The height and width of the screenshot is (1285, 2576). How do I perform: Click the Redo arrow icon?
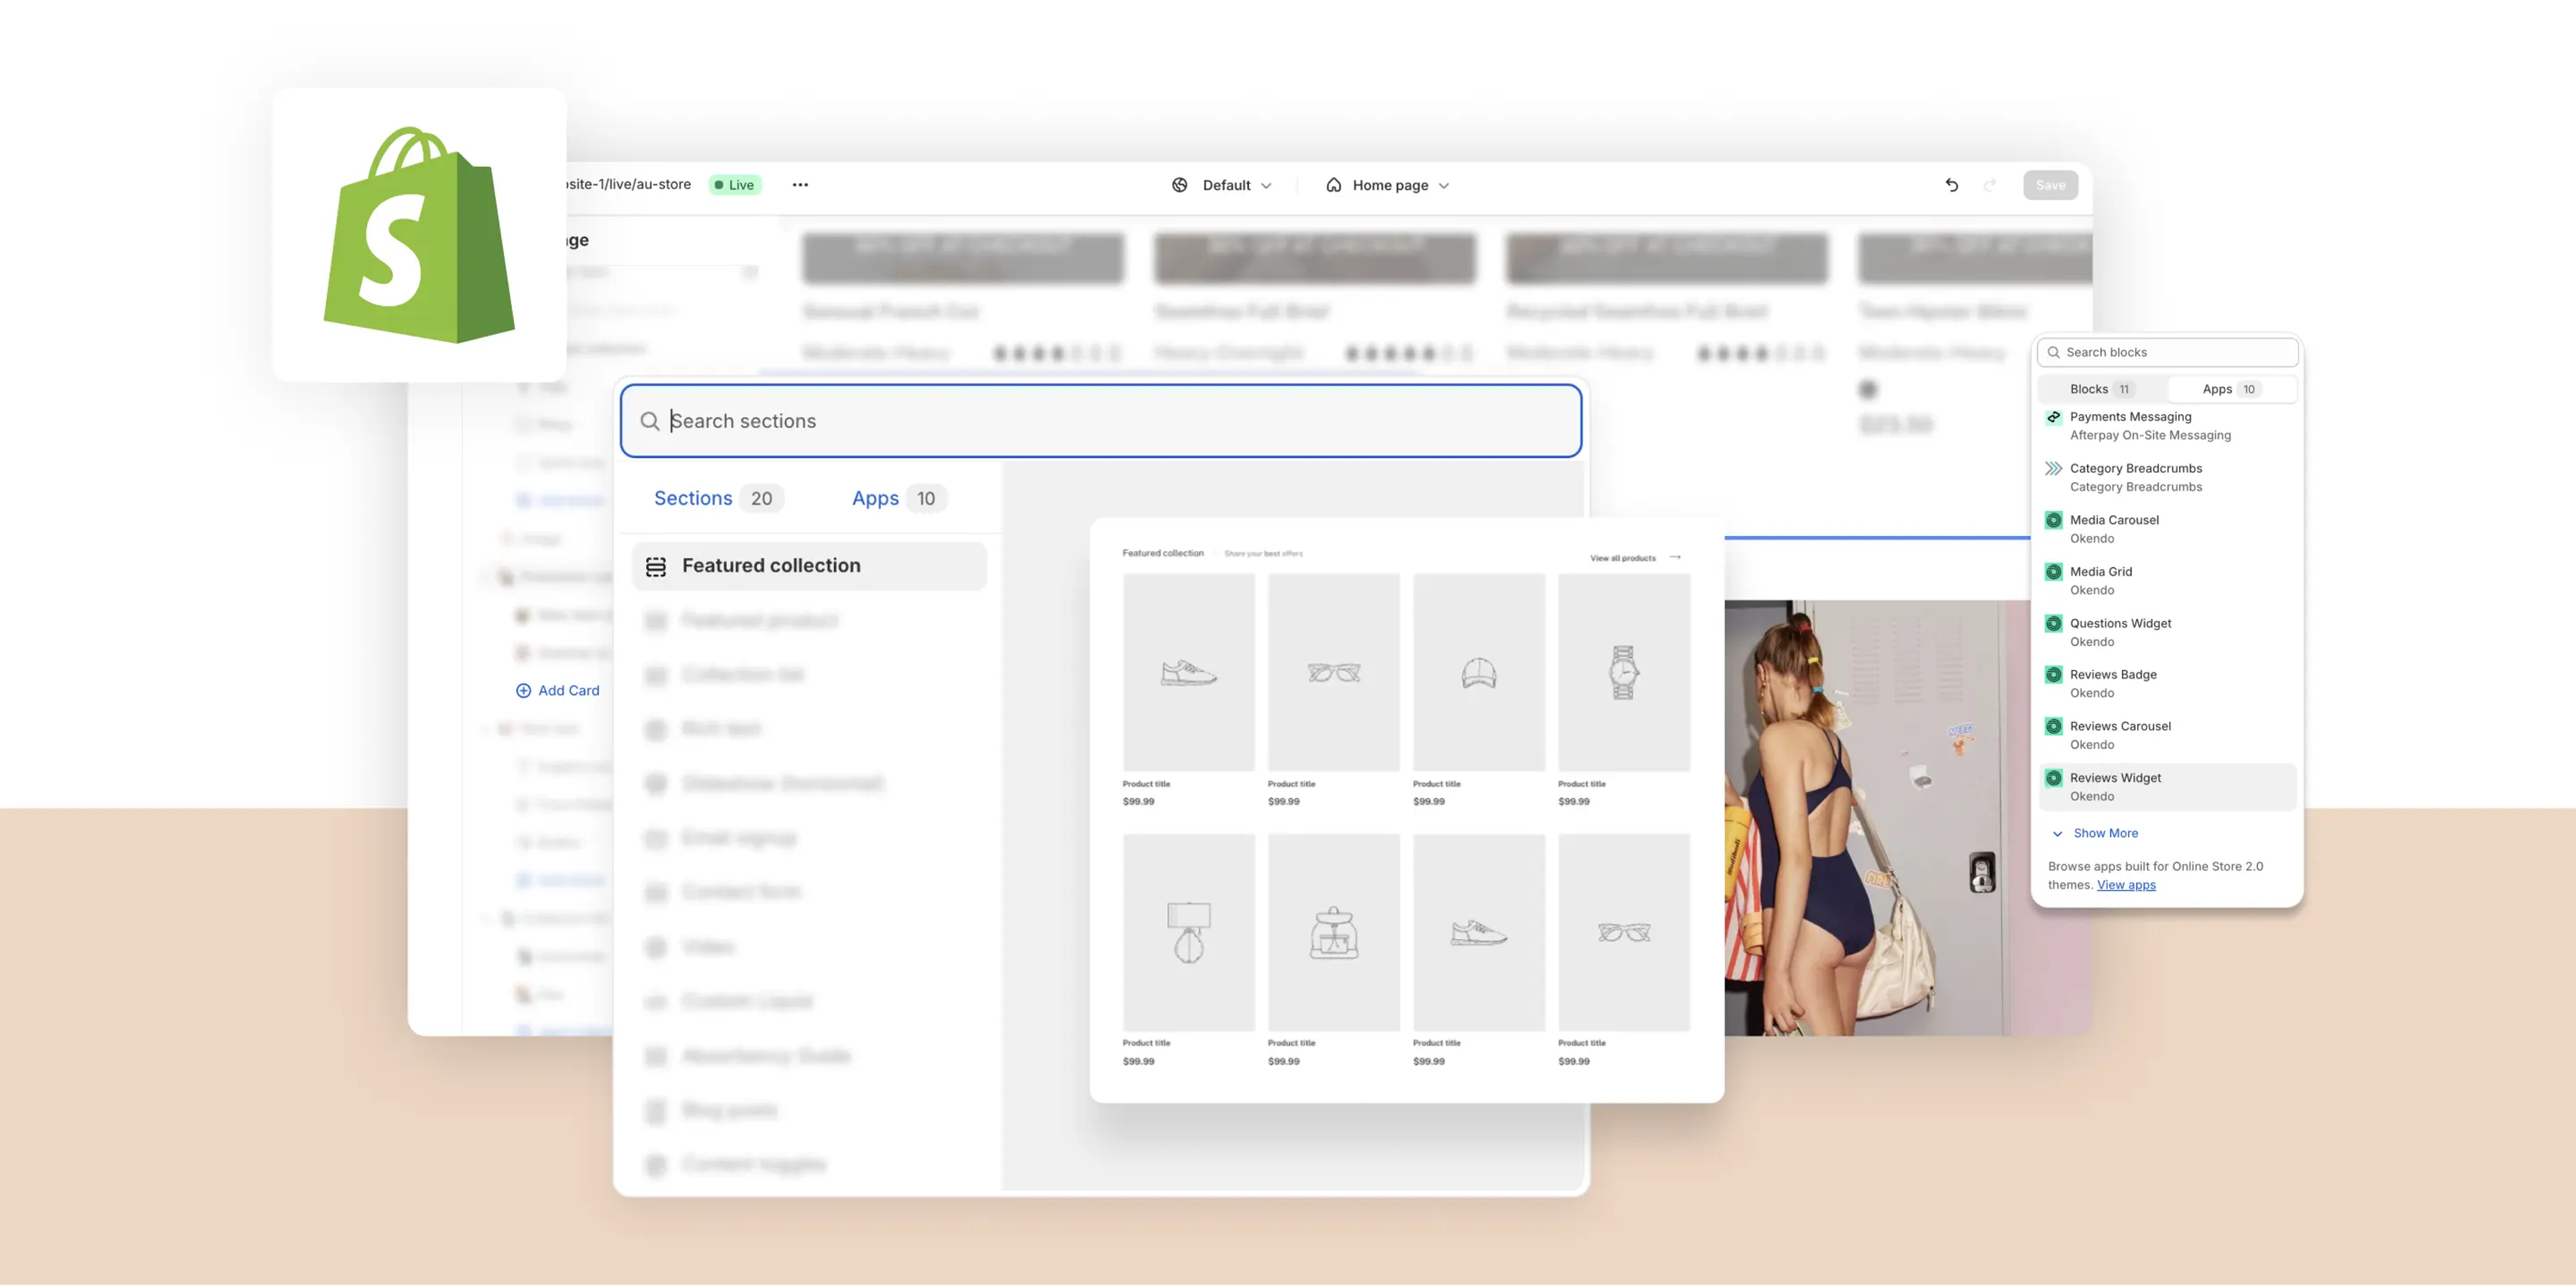coord(1990,185)
